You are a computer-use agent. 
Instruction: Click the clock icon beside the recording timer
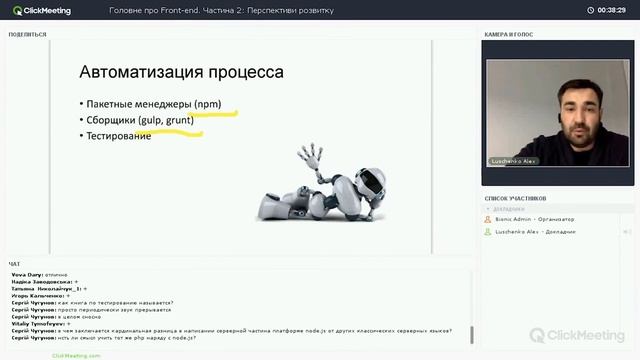pyautogui.click(x=590, y=10)
